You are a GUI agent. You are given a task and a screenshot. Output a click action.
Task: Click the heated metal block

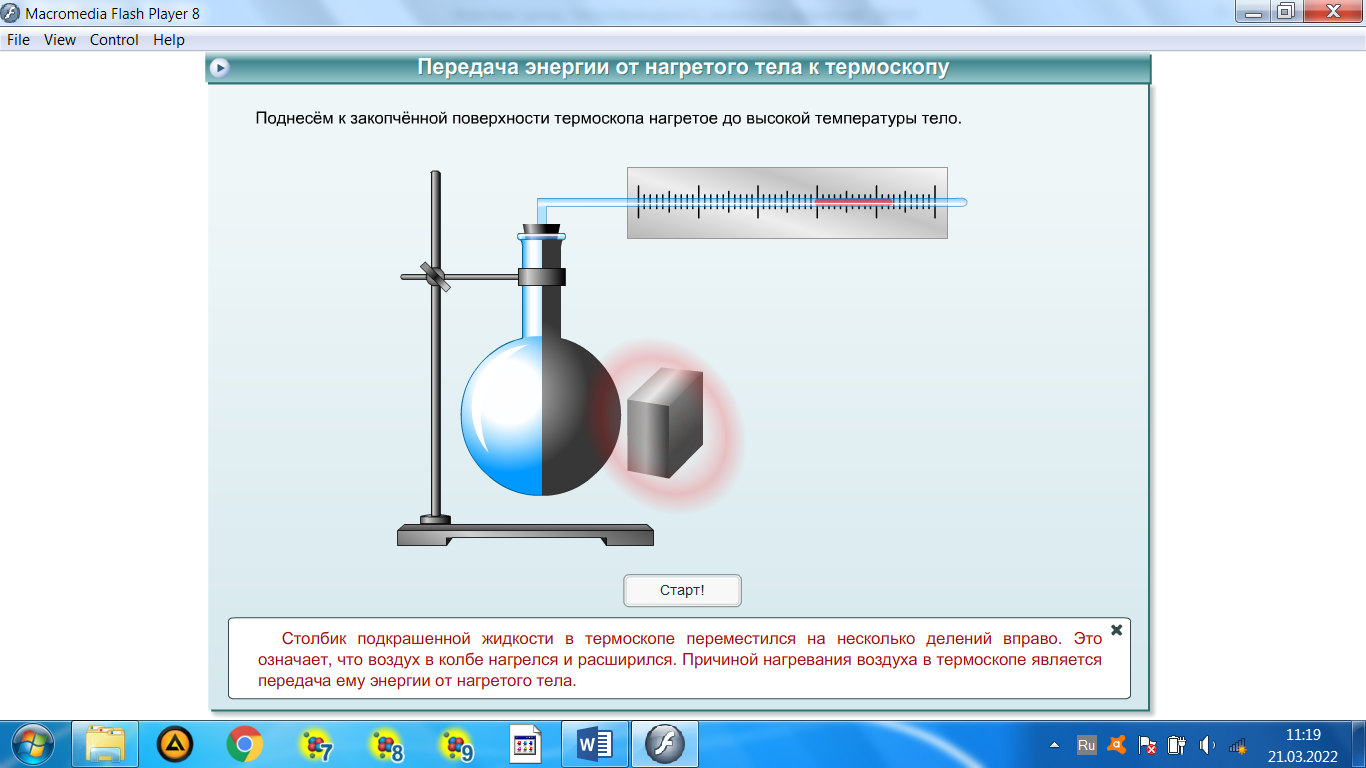point(665,421)
